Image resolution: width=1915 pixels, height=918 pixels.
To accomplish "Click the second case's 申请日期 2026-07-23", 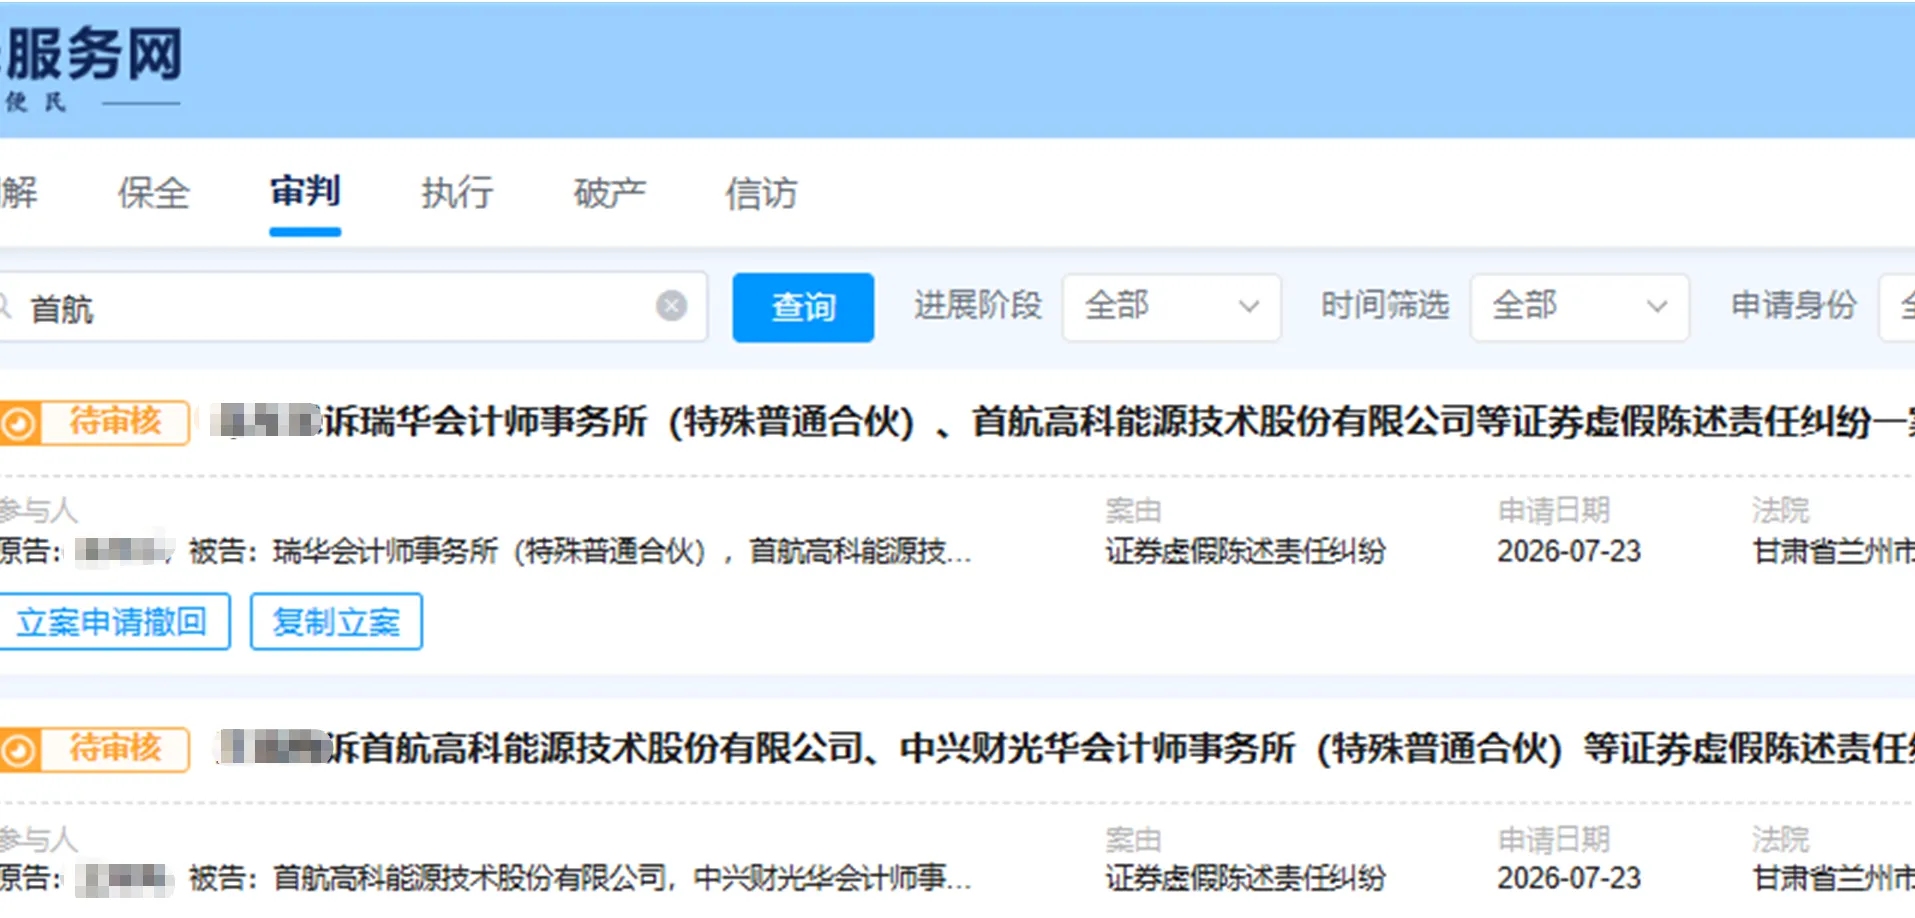I will 1569,878.
